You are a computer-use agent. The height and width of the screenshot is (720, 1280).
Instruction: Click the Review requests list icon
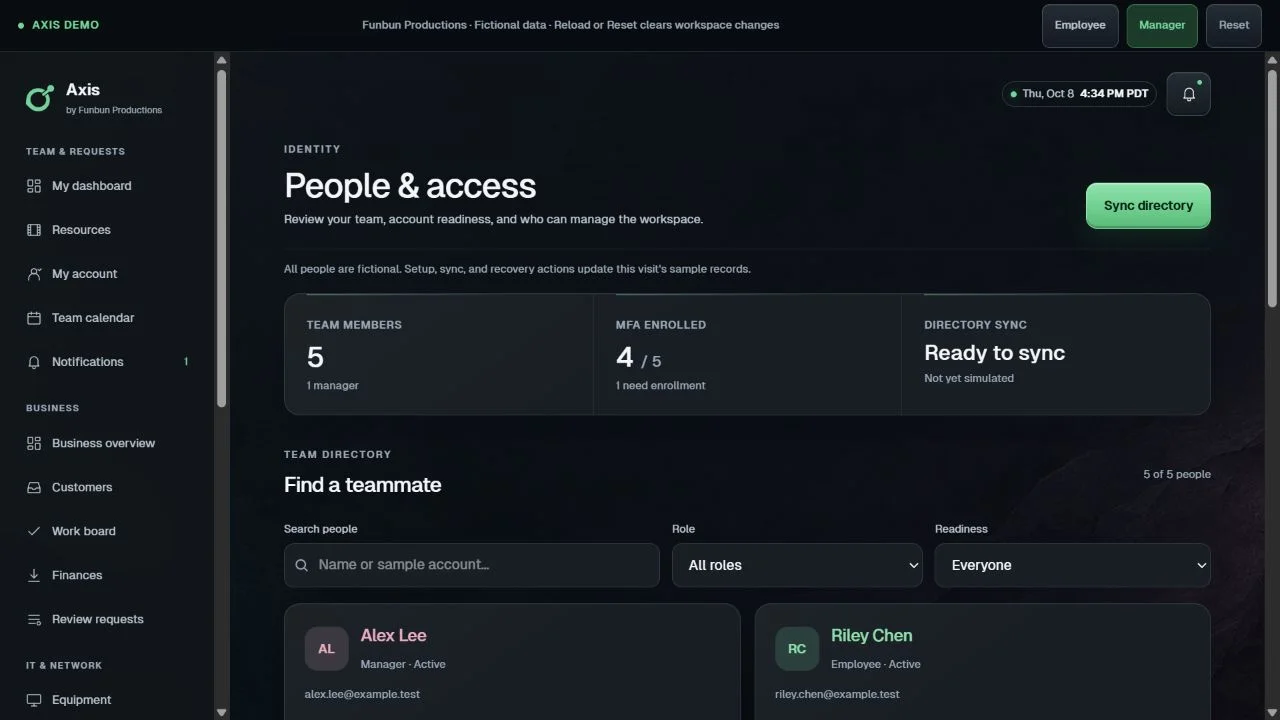tap(34, 619)
